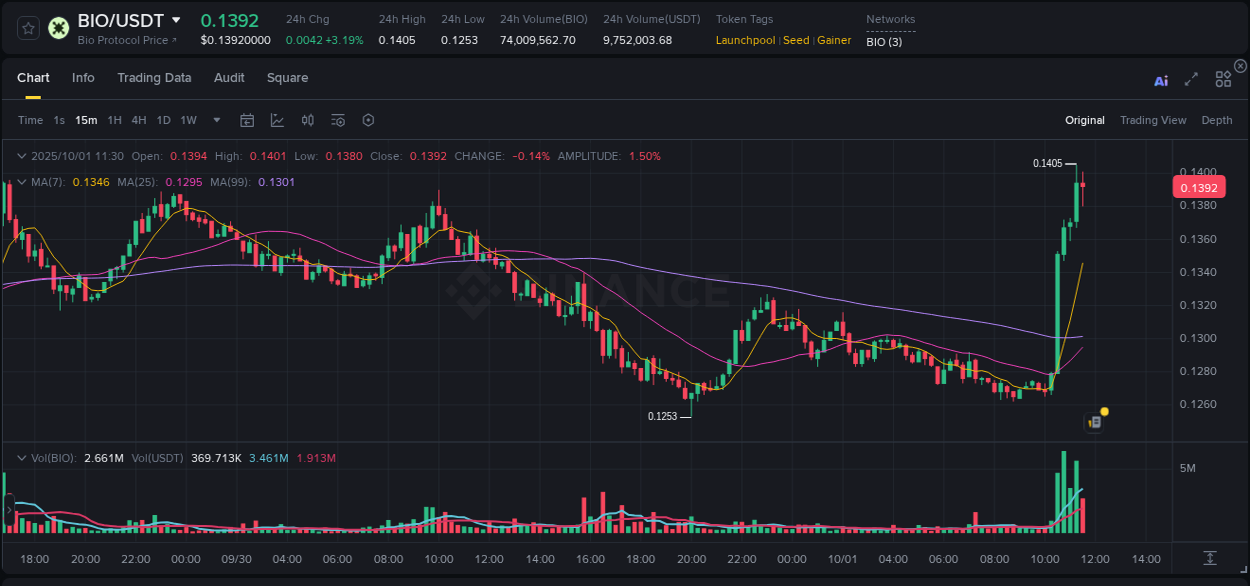Expand the Networks BIO (3) dropdown
This screenshot has height=586, width=1250.
pos(884,41)
